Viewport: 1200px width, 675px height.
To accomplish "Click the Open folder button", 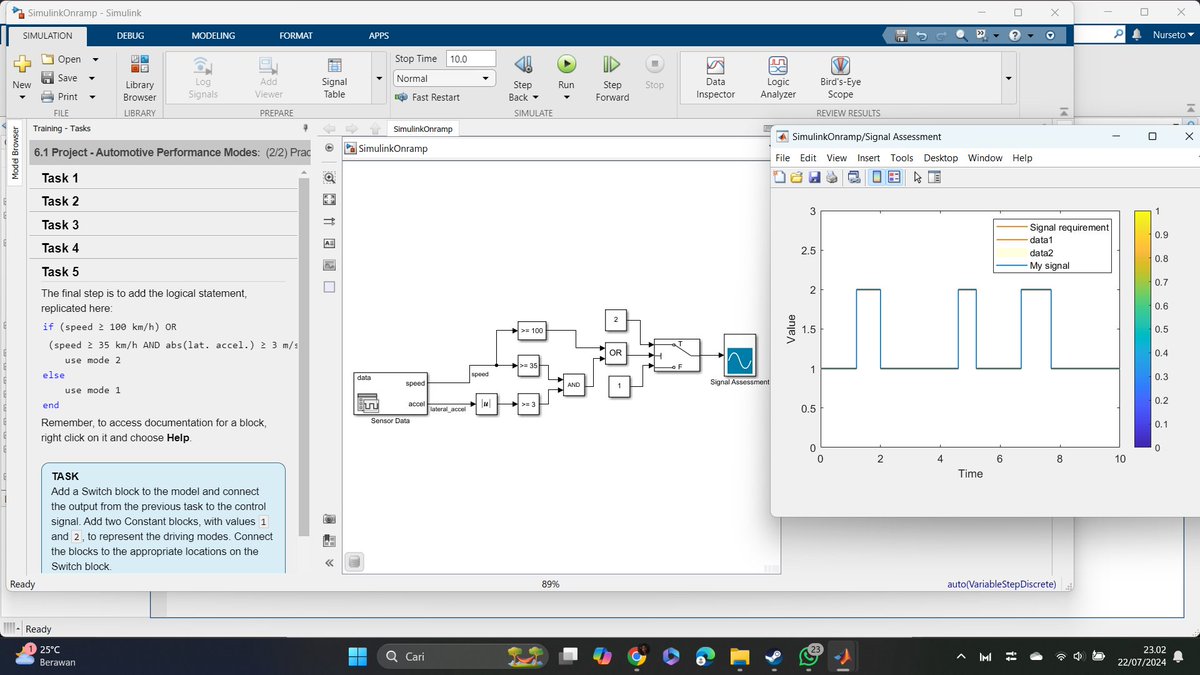I will point(62,59).
